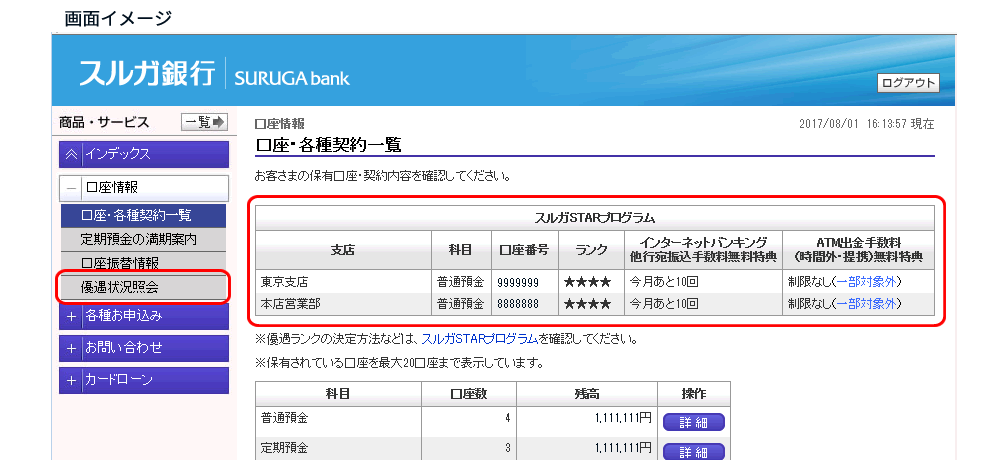The height and width of the screenshot is (460, 1008).
Task: Click the 残高 column header
Action: pyautogui.click(x=587, y=394)
